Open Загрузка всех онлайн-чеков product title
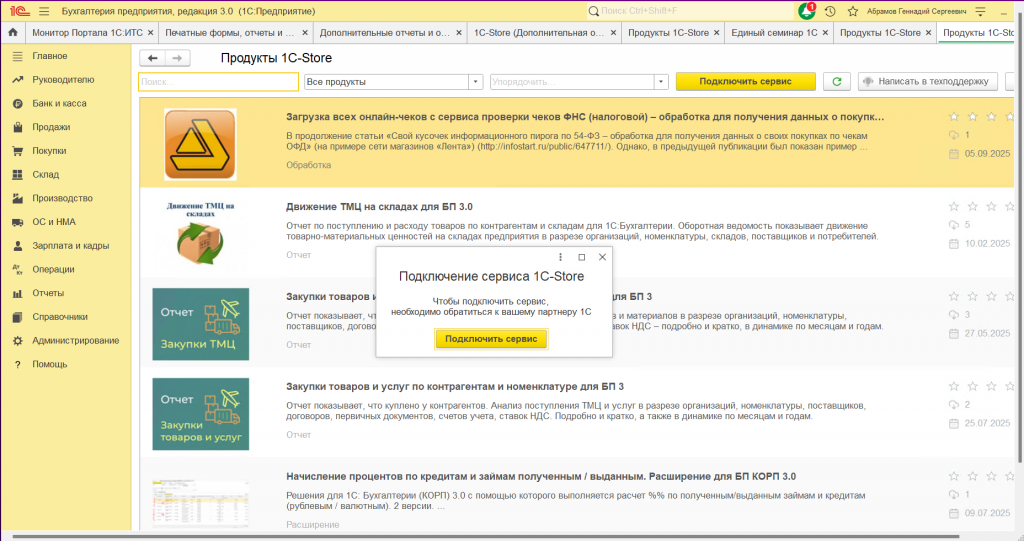Viewport: 1024px width, 541px height. pos(584,117)
